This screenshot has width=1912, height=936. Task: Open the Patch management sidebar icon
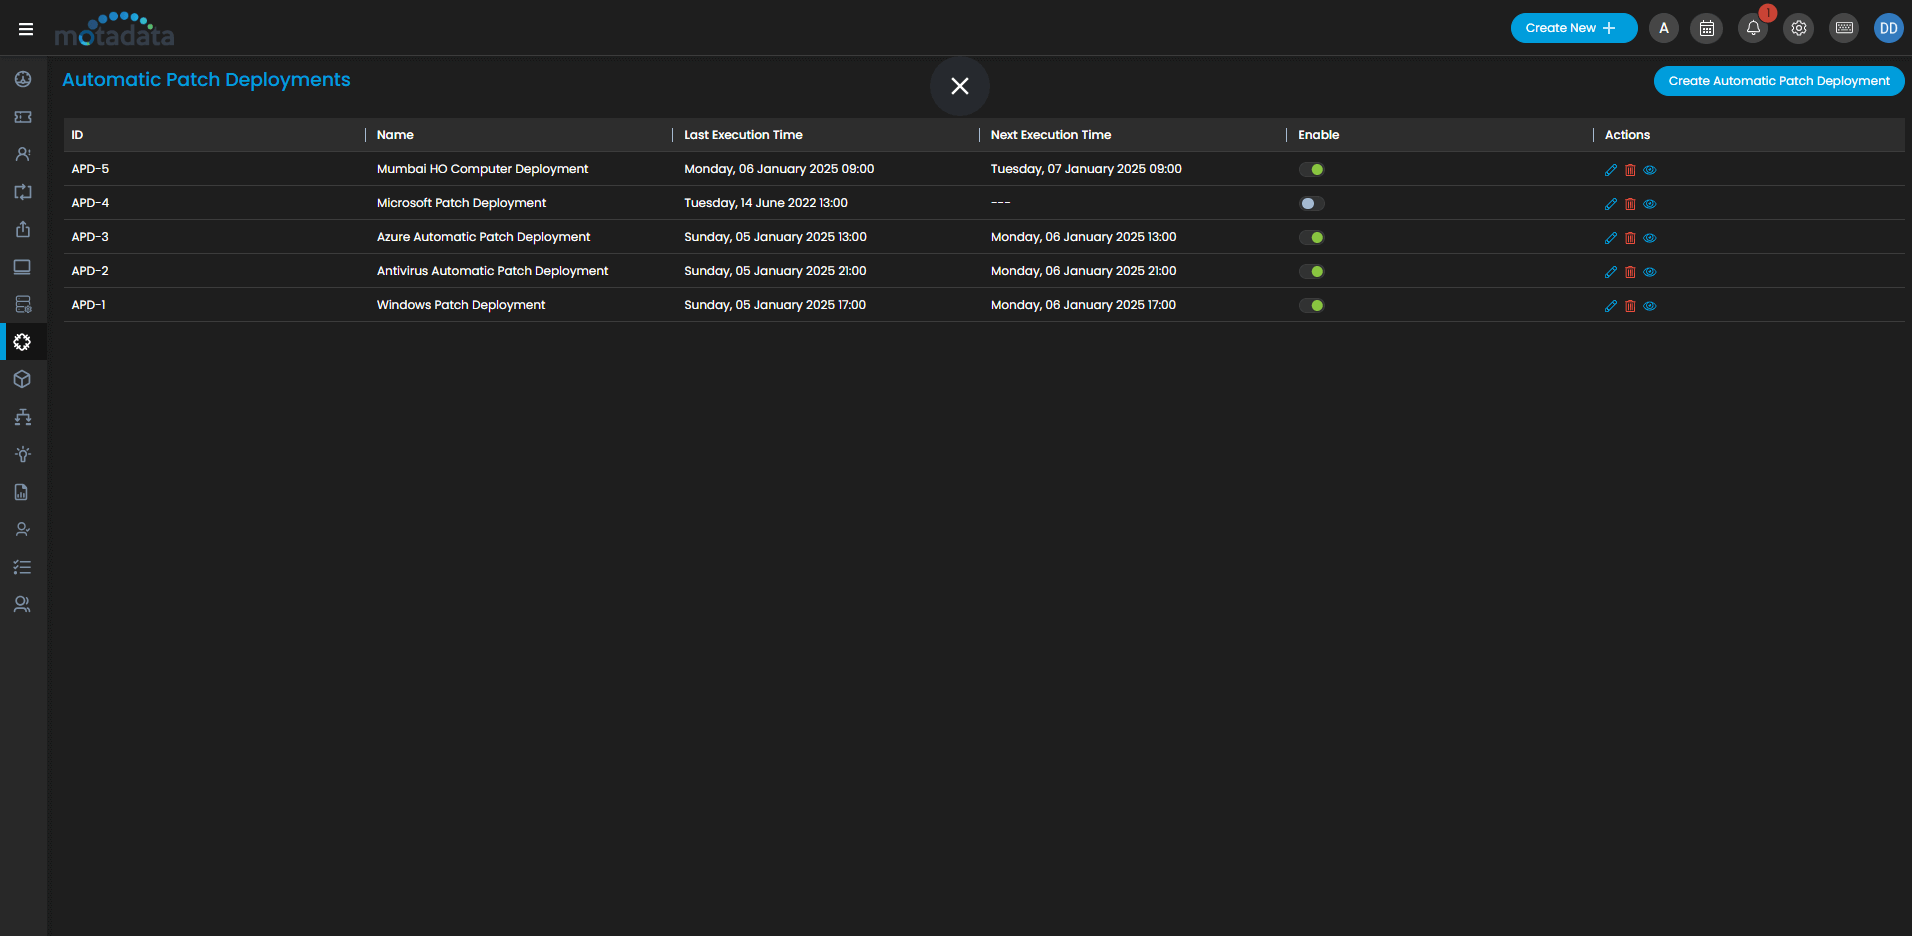click(x=23, y=342)
